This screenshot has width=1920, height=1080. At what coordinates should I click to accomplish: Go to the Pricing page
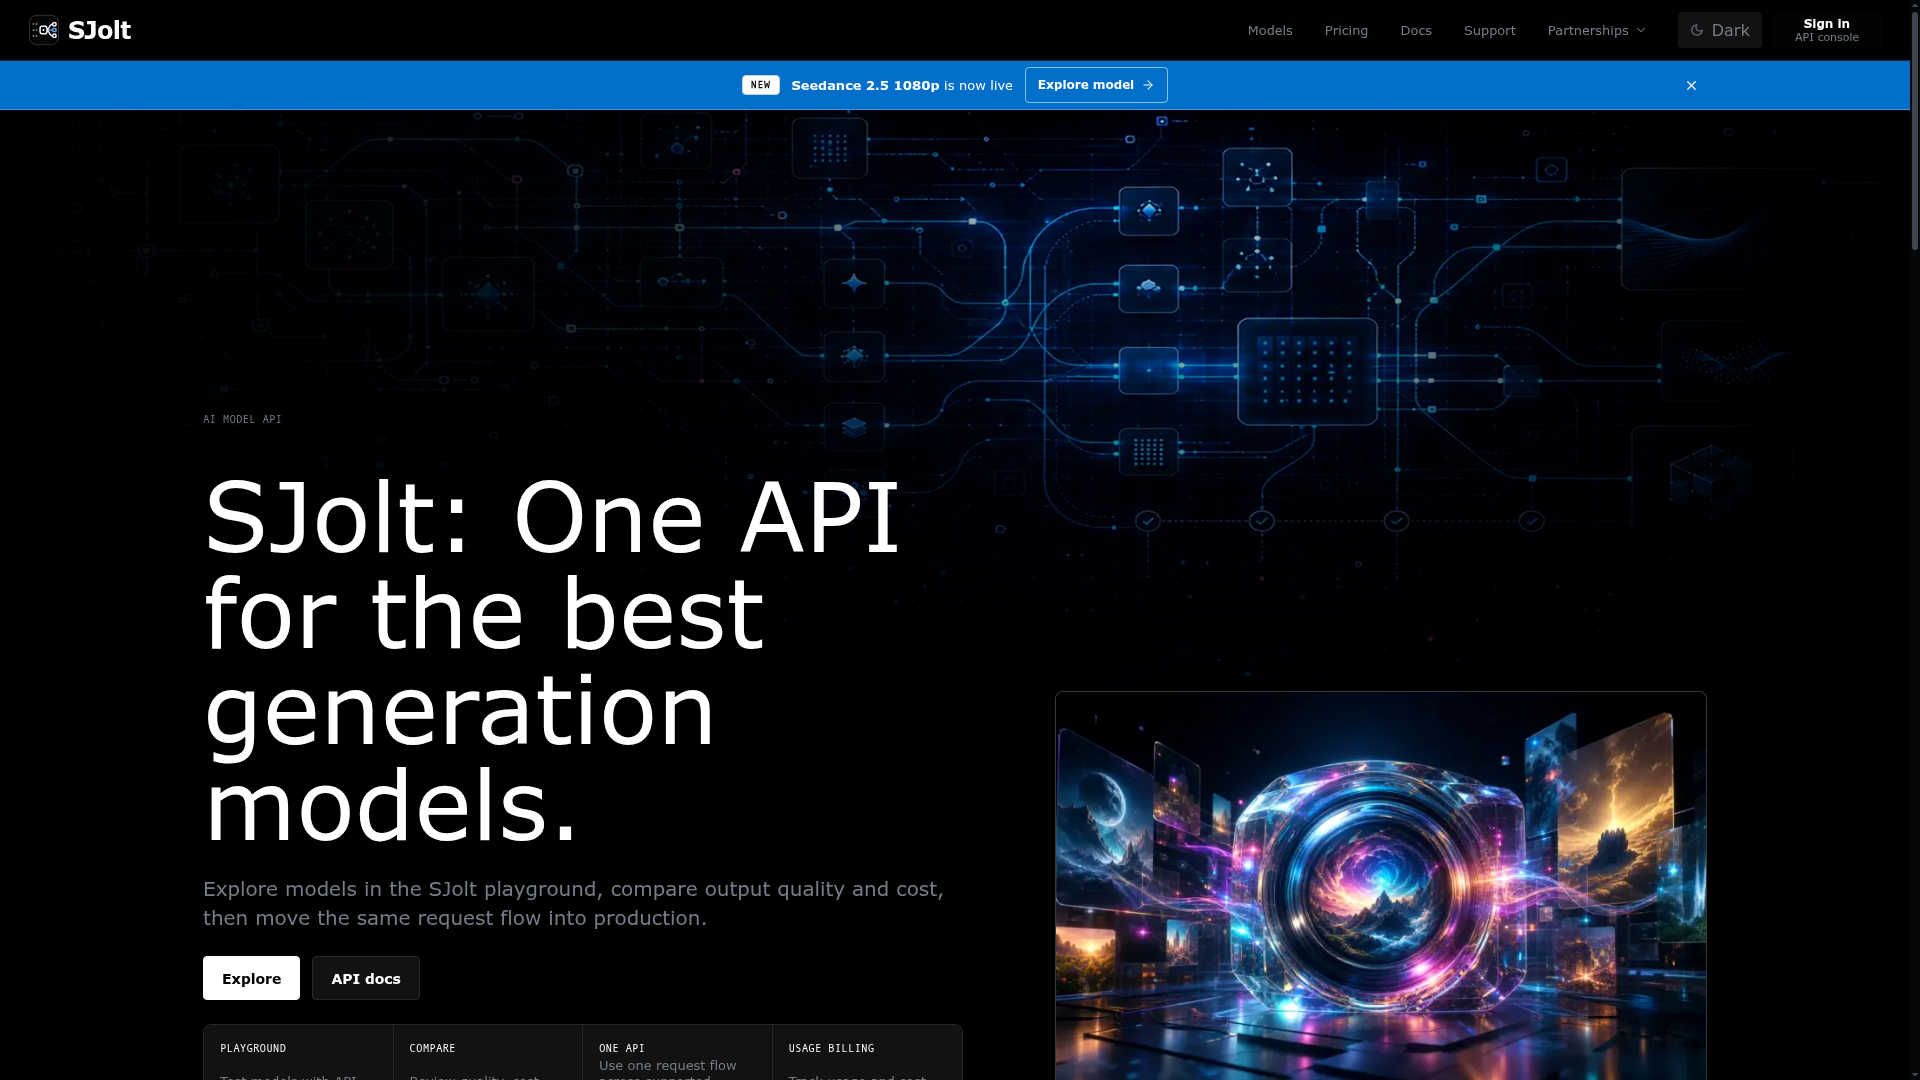(1346, 30)
